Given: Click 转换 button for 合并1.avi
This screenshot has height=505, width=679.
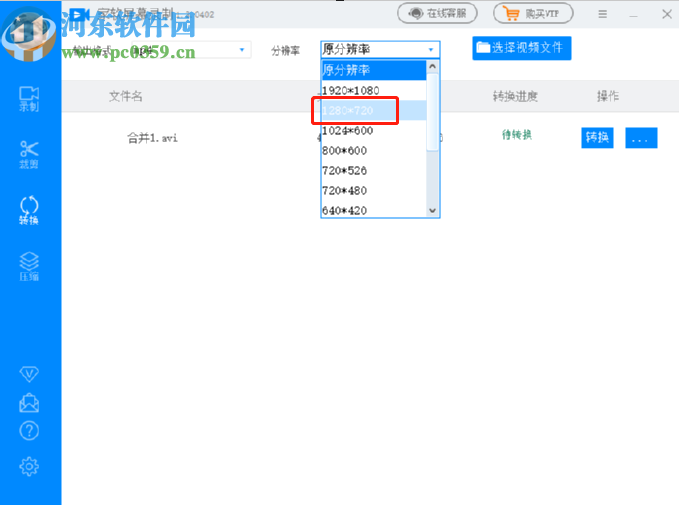Looking at the screenshot, I should pyautogui.click(x=597, y=138).
